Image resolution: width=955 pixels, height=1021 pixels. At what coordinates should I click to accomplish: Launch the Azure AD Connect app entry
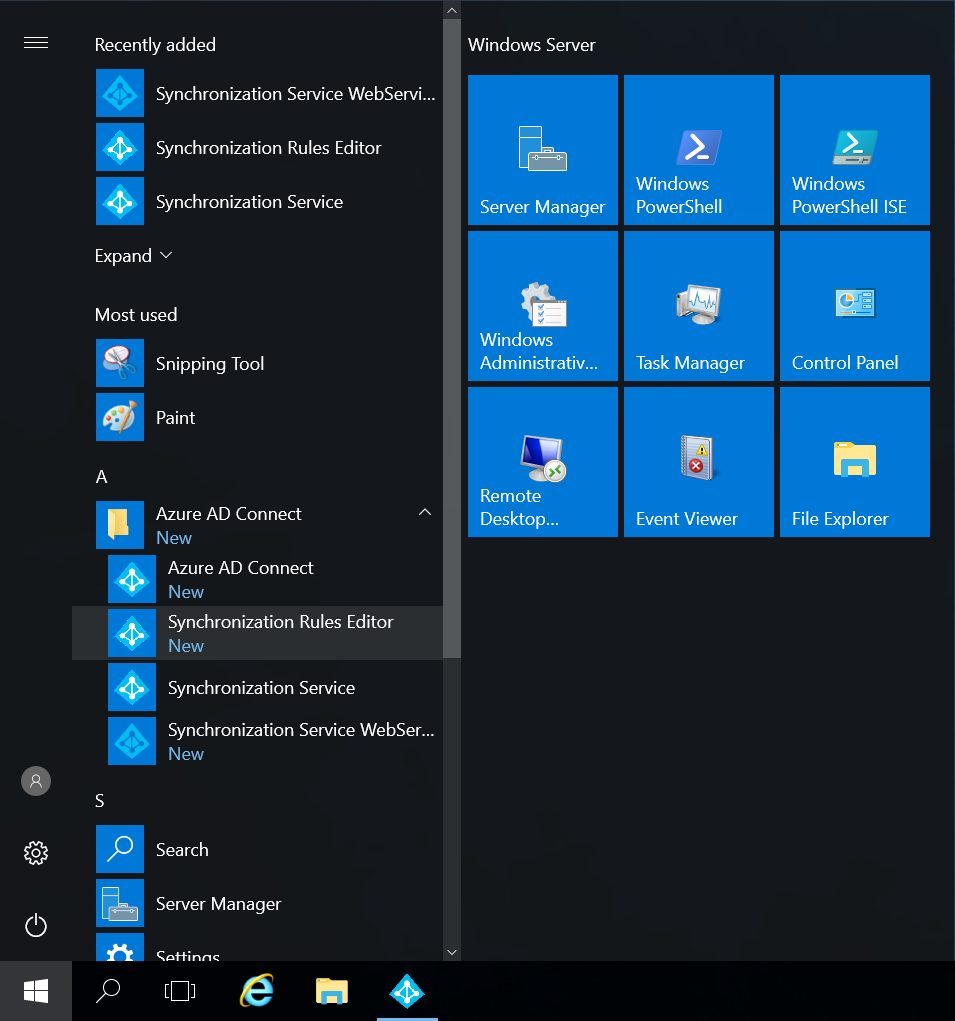[x=257, y=579]
